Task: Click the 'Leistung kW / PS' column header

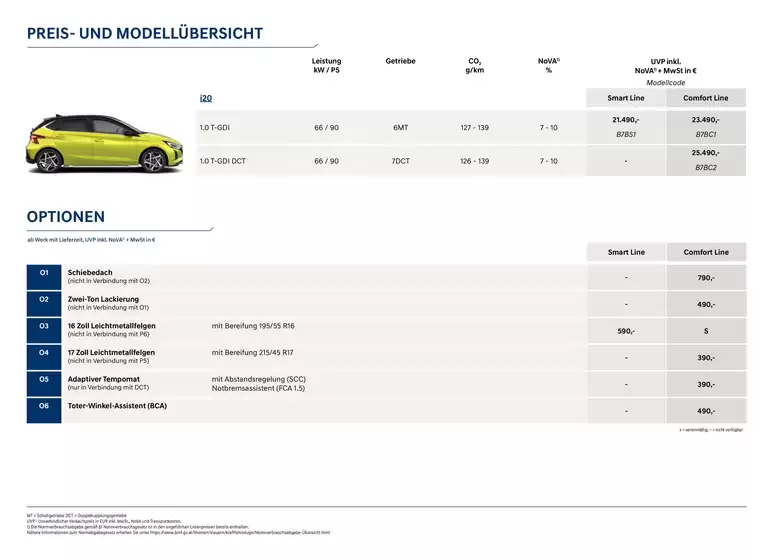Action: pos(326,66)
